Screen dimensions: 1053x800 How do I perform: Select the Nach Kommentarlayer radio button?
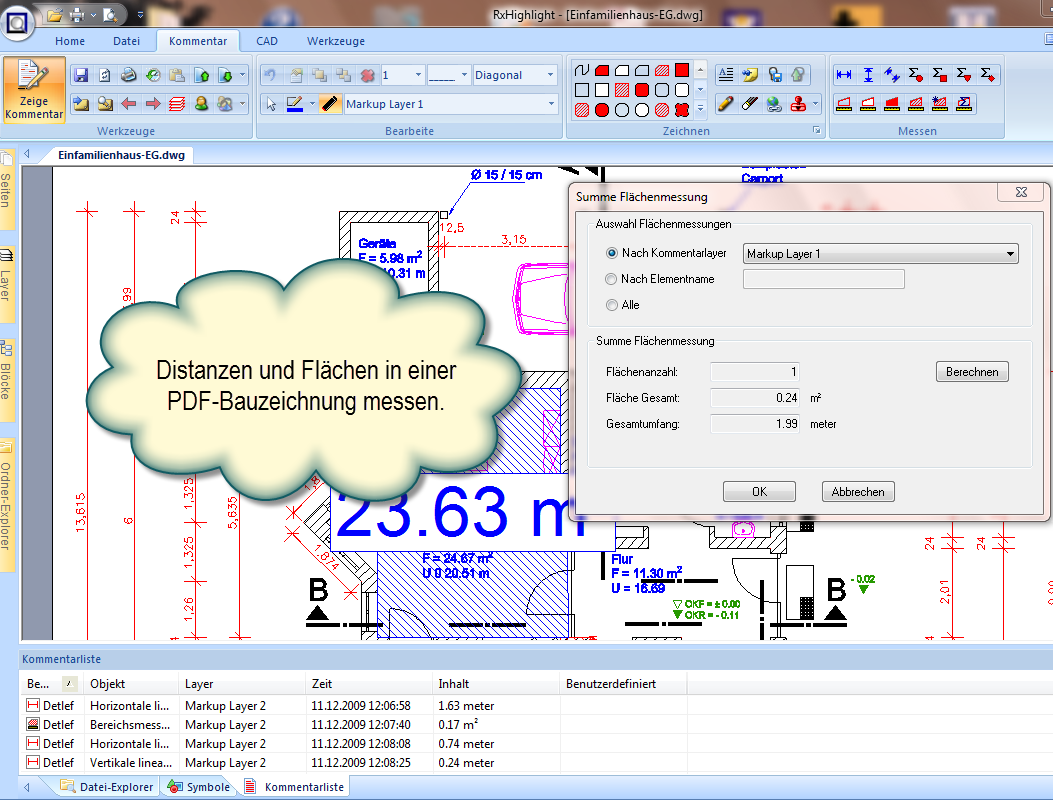point(612,254)
